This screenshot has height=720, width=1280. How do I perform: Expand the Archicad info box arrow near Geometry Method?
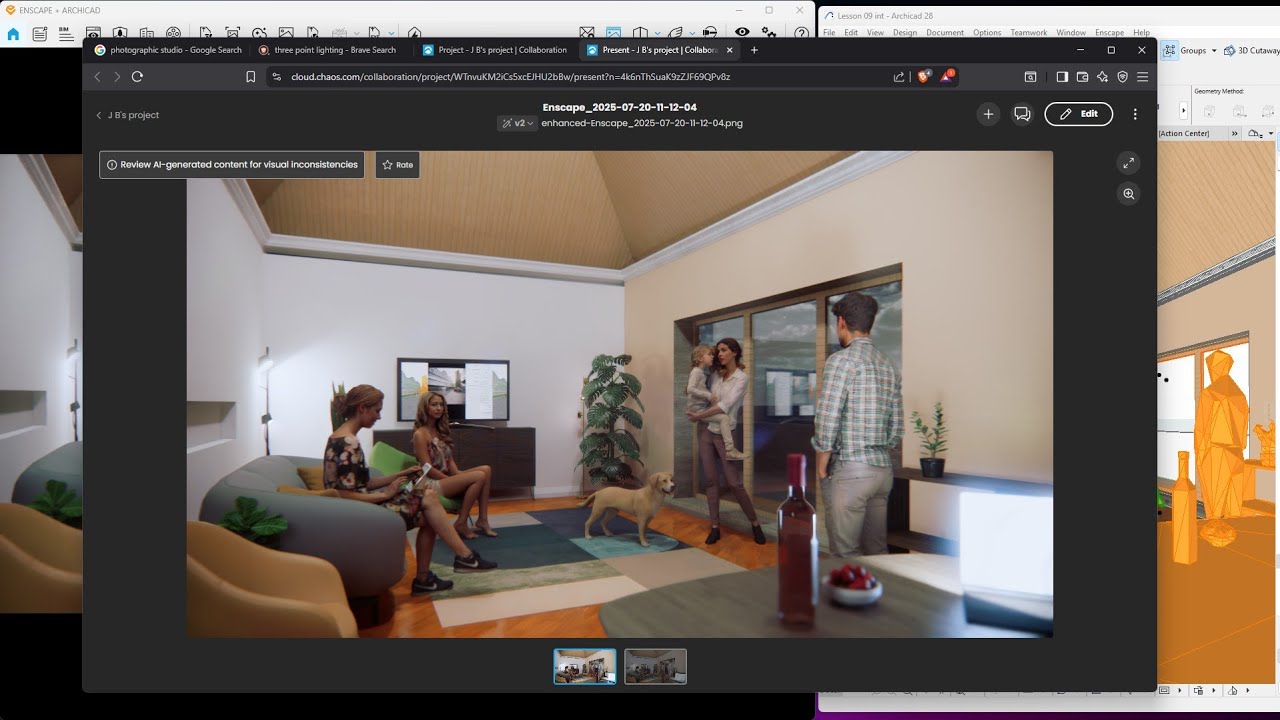[x=1184, y=111]
